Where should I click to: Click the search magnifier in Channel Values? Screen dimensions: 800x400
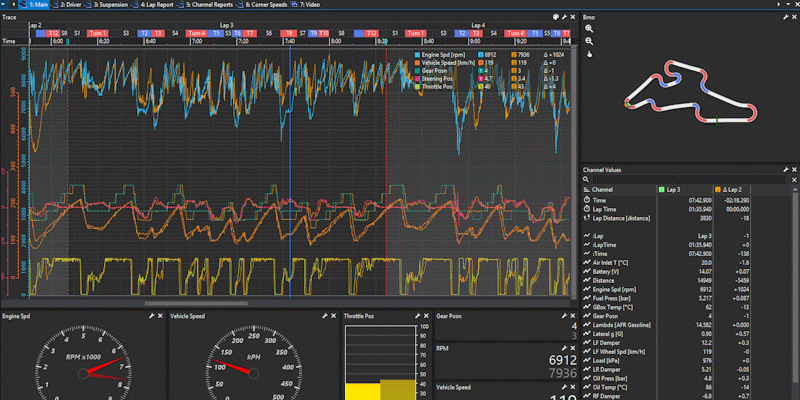click(x=587, y=180)
